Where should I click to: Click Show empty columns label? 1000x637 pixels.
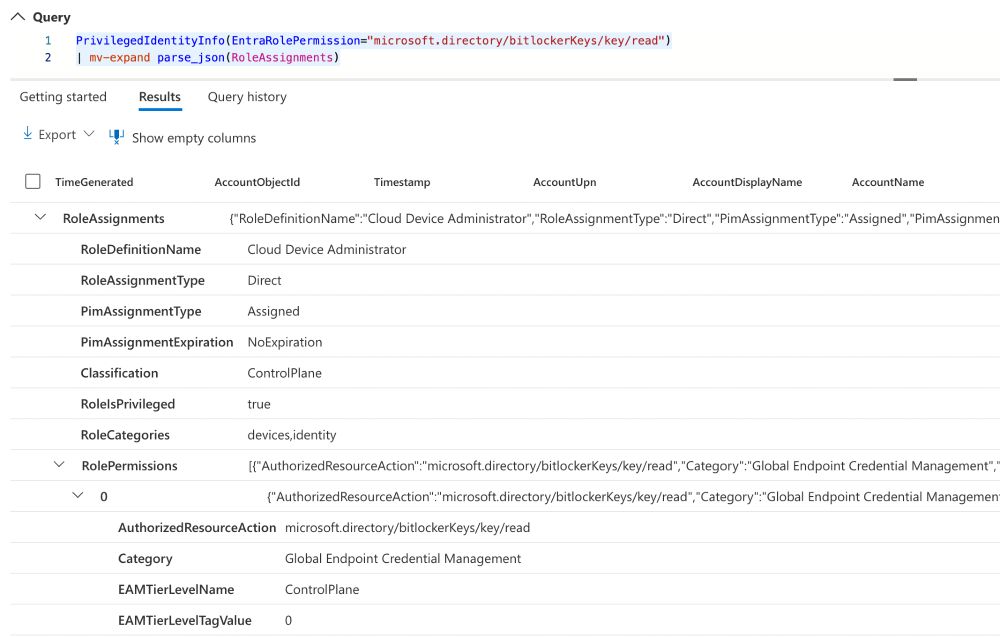194,138
